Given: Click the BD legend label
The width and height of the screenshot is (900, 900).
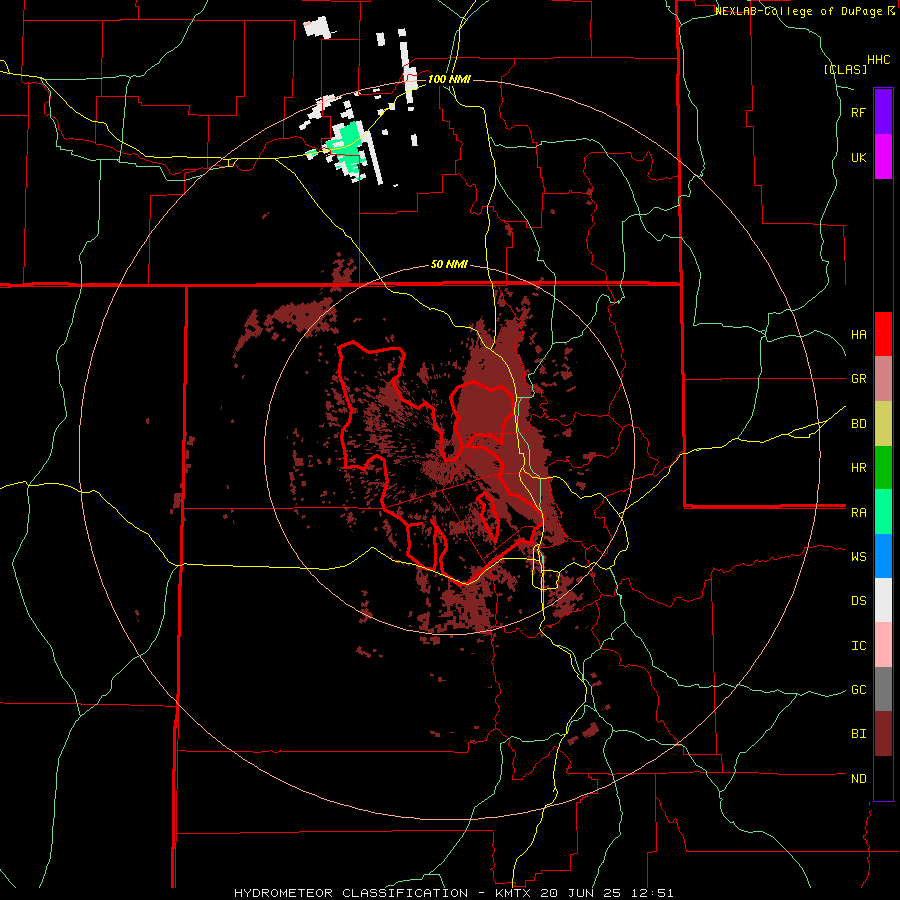Looking at the screenshot, I should (x=858, y=424).
